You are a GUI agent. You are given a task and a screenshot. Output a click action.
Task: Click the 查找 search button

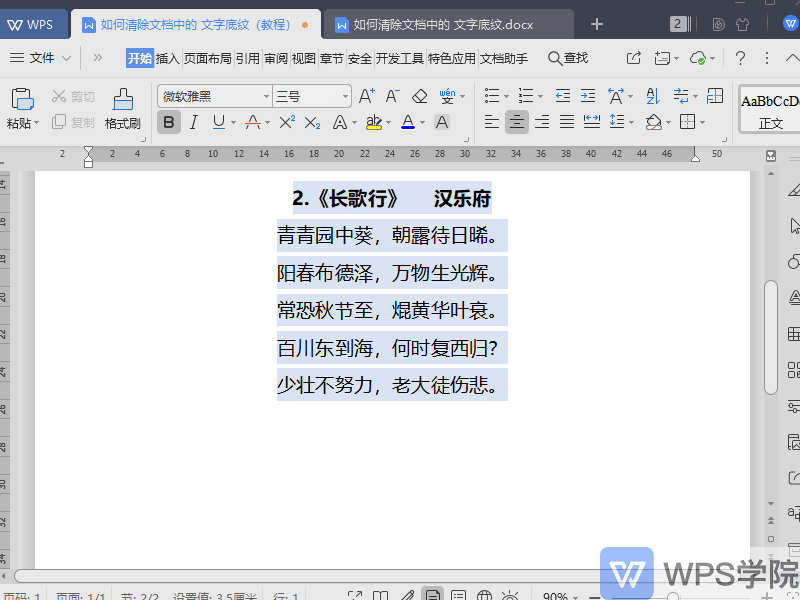click(568, 58)
